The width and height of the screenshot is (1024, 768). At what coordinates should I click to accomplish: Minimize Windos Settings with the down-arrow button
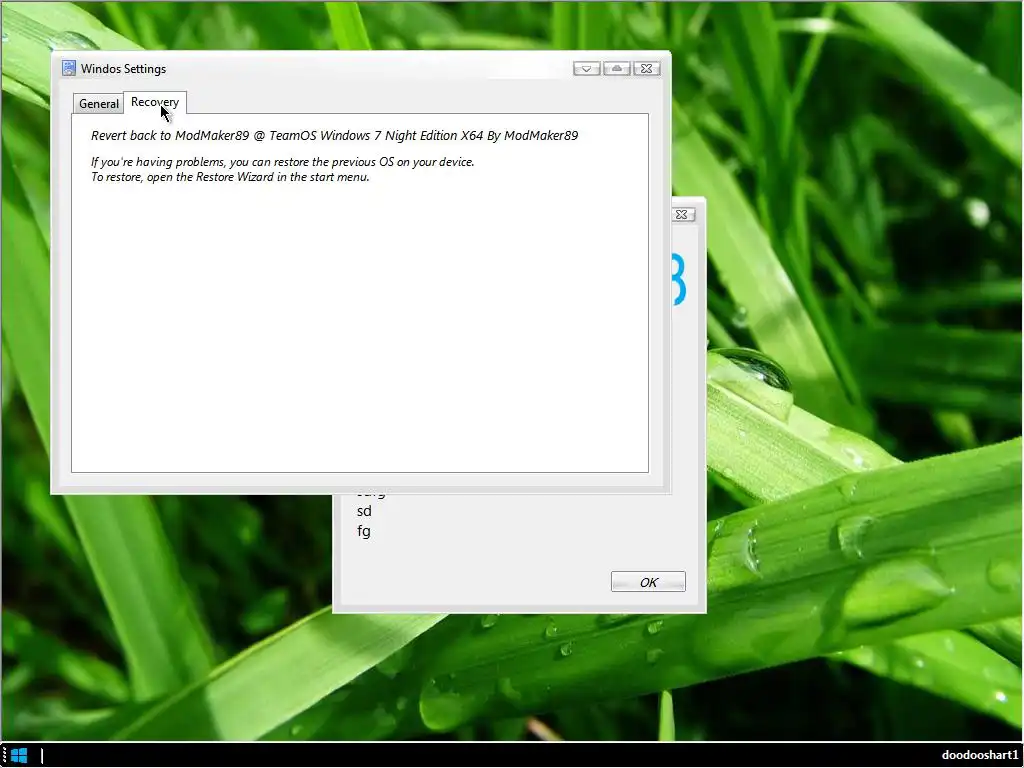tap(586, 69)
